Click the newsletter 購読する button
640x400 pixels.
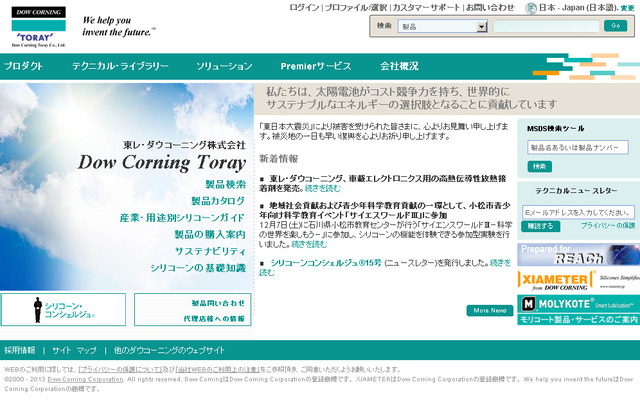coord(540,226)
